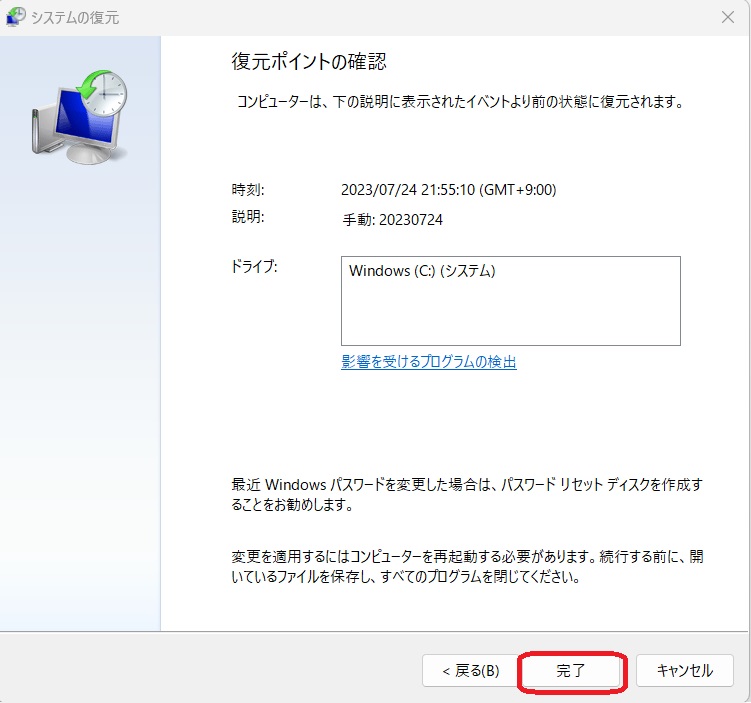Select the Windows (C:) (システム) drive entry
Viewport: 751px width, 703px height.
pos(422,271)
